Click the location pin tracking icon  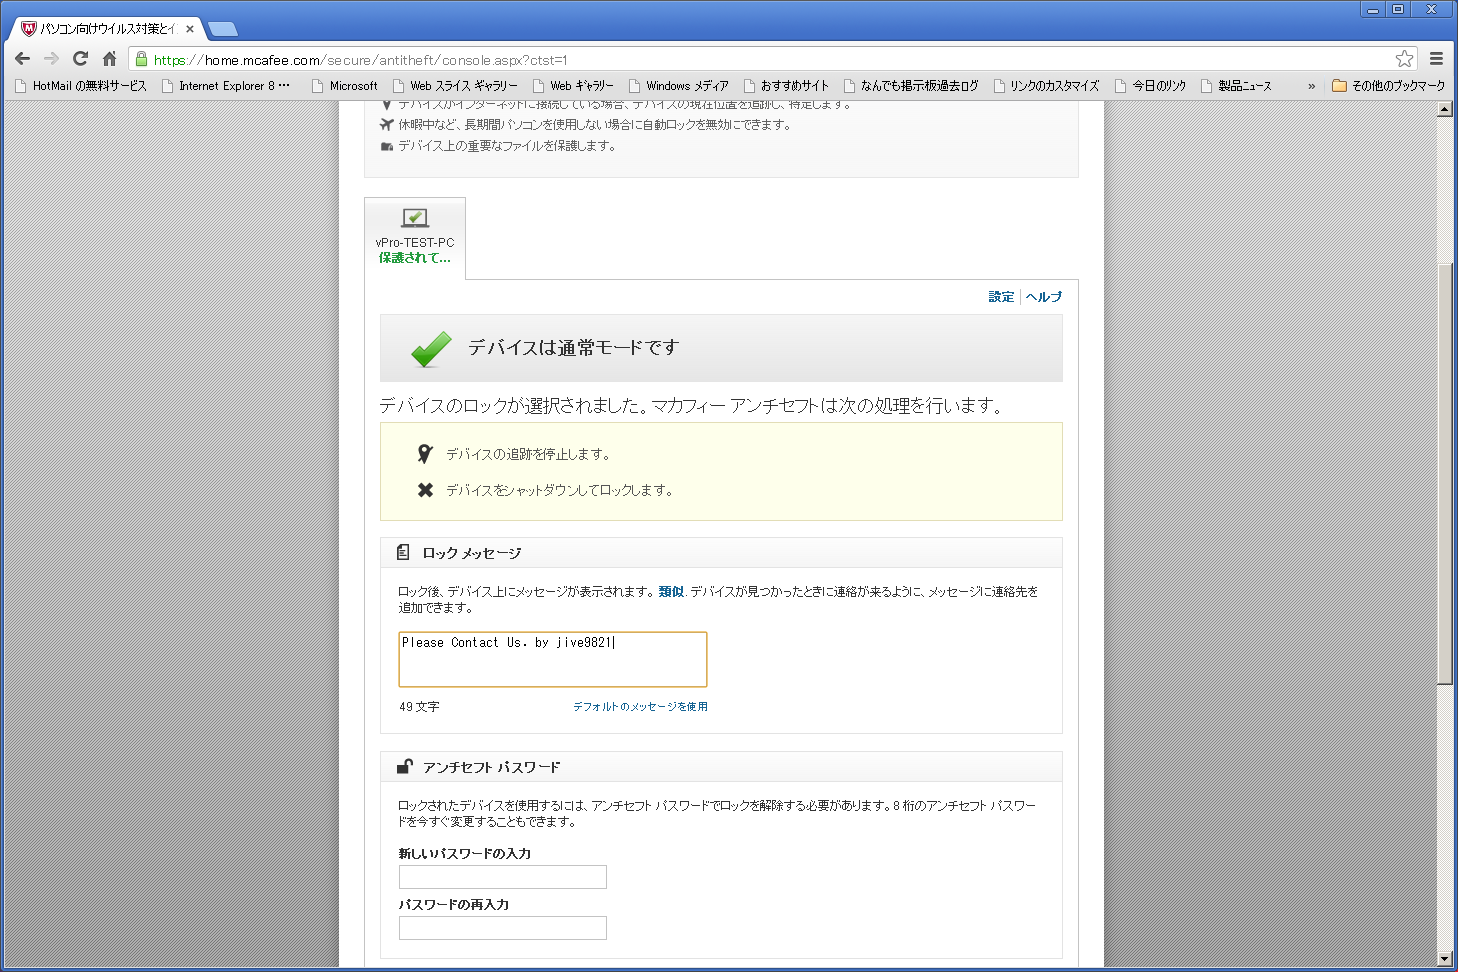[x=425, y=454]
